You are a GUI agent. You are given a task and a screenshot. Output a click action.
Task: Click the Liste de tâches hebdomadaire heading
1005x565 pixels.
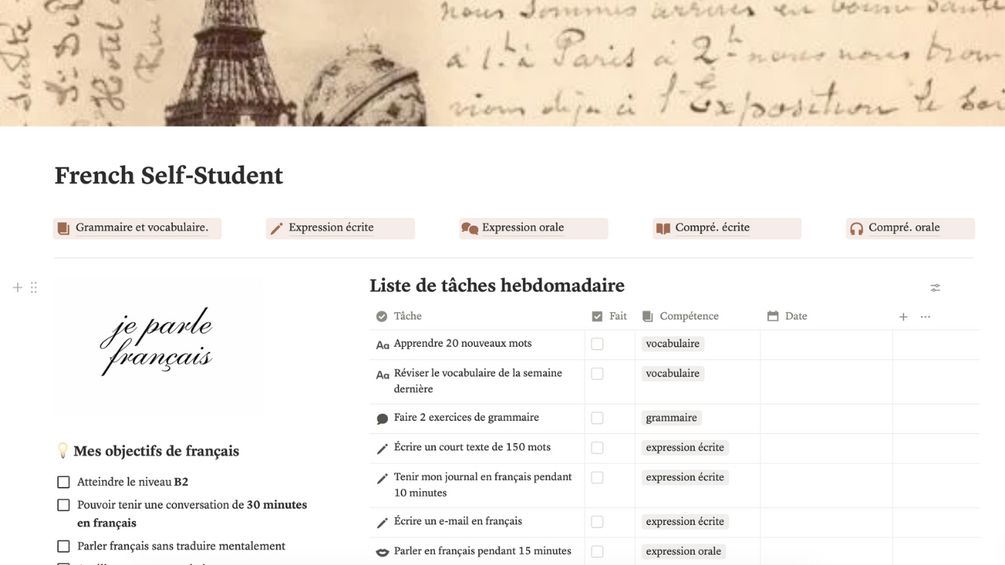497,286
